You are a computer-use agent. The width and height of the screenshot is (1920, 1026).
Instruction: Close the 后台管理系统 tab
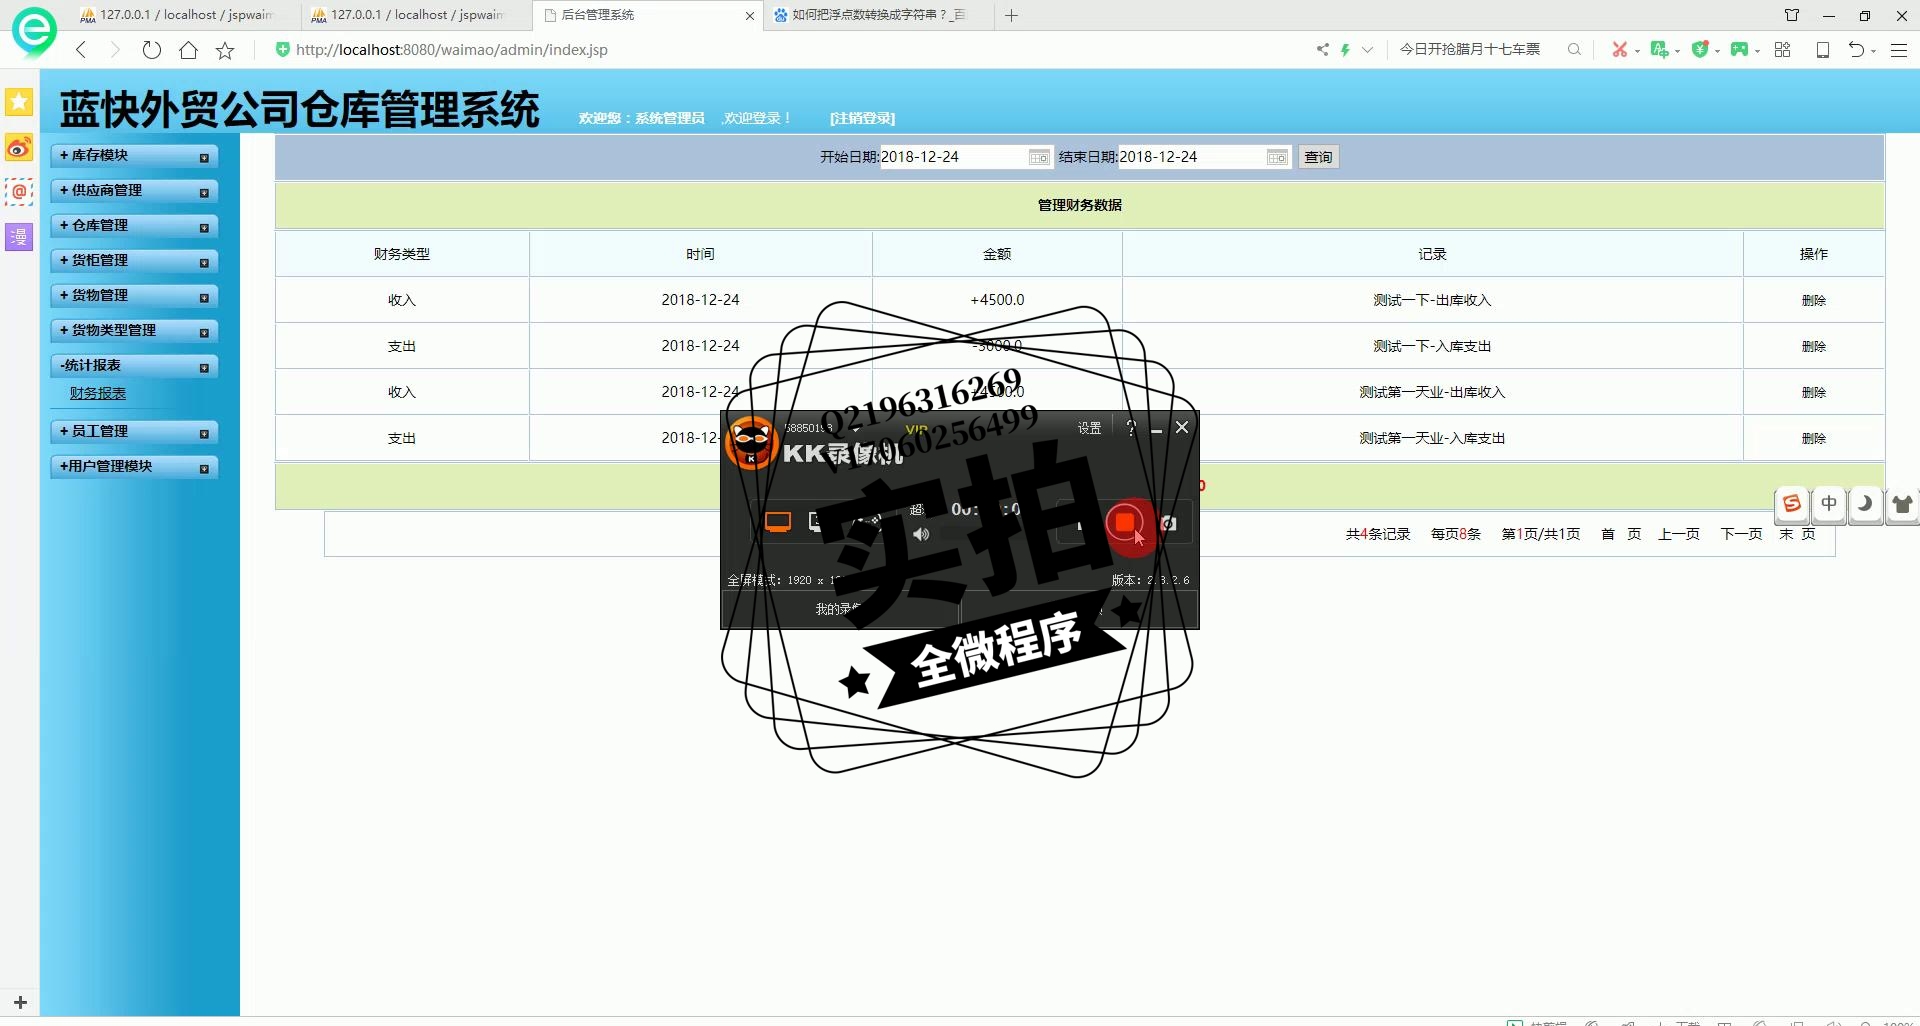tap(750, 16)
